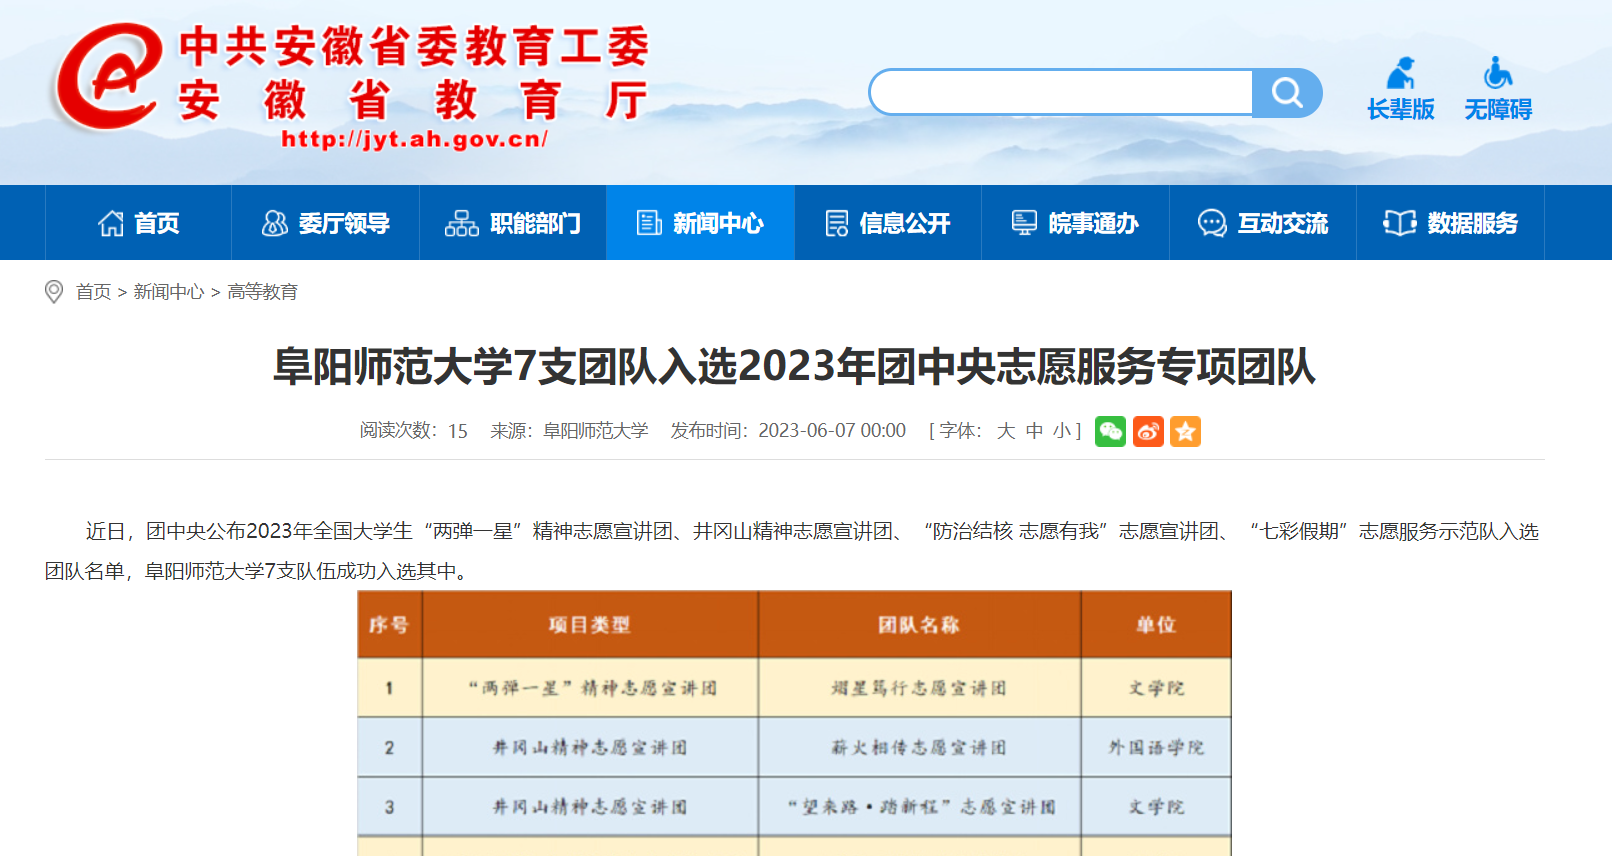
Task: Share article via WeChat icon
Action: (x=1110, y=431)
